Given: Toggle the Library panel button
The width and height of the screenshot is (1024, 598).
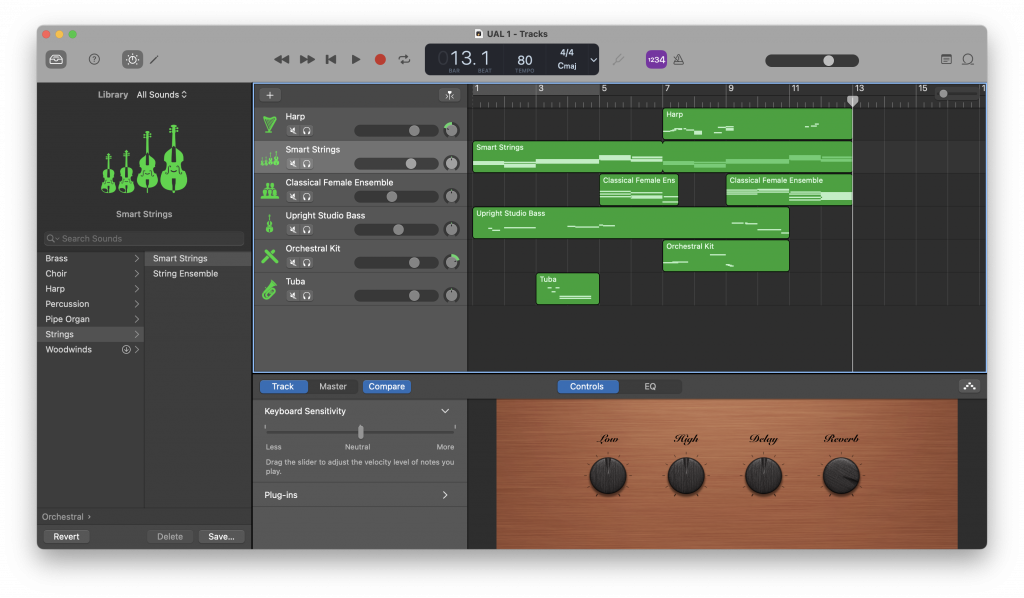Looking at the screenshot, I should [x=56, y=59].
